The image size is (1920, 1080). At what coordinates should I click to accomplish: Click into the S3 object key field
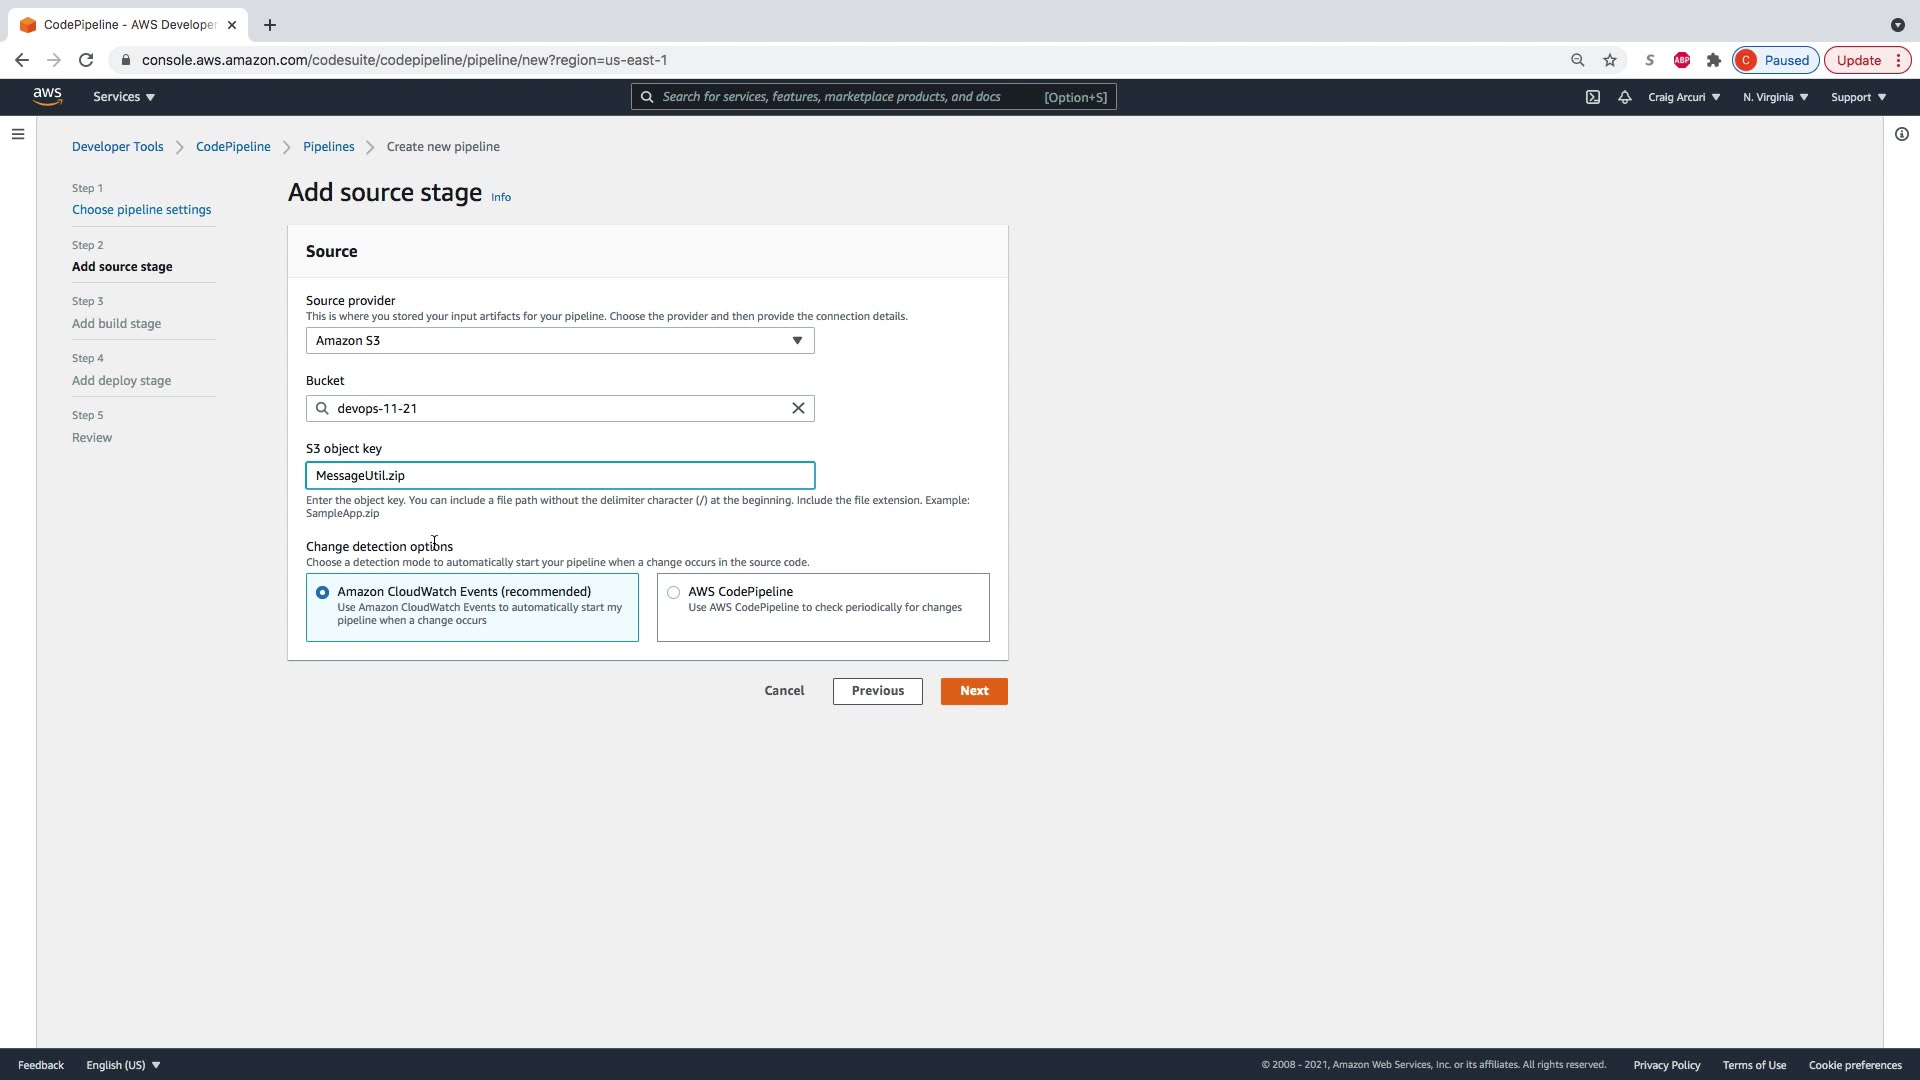(560, 476)
